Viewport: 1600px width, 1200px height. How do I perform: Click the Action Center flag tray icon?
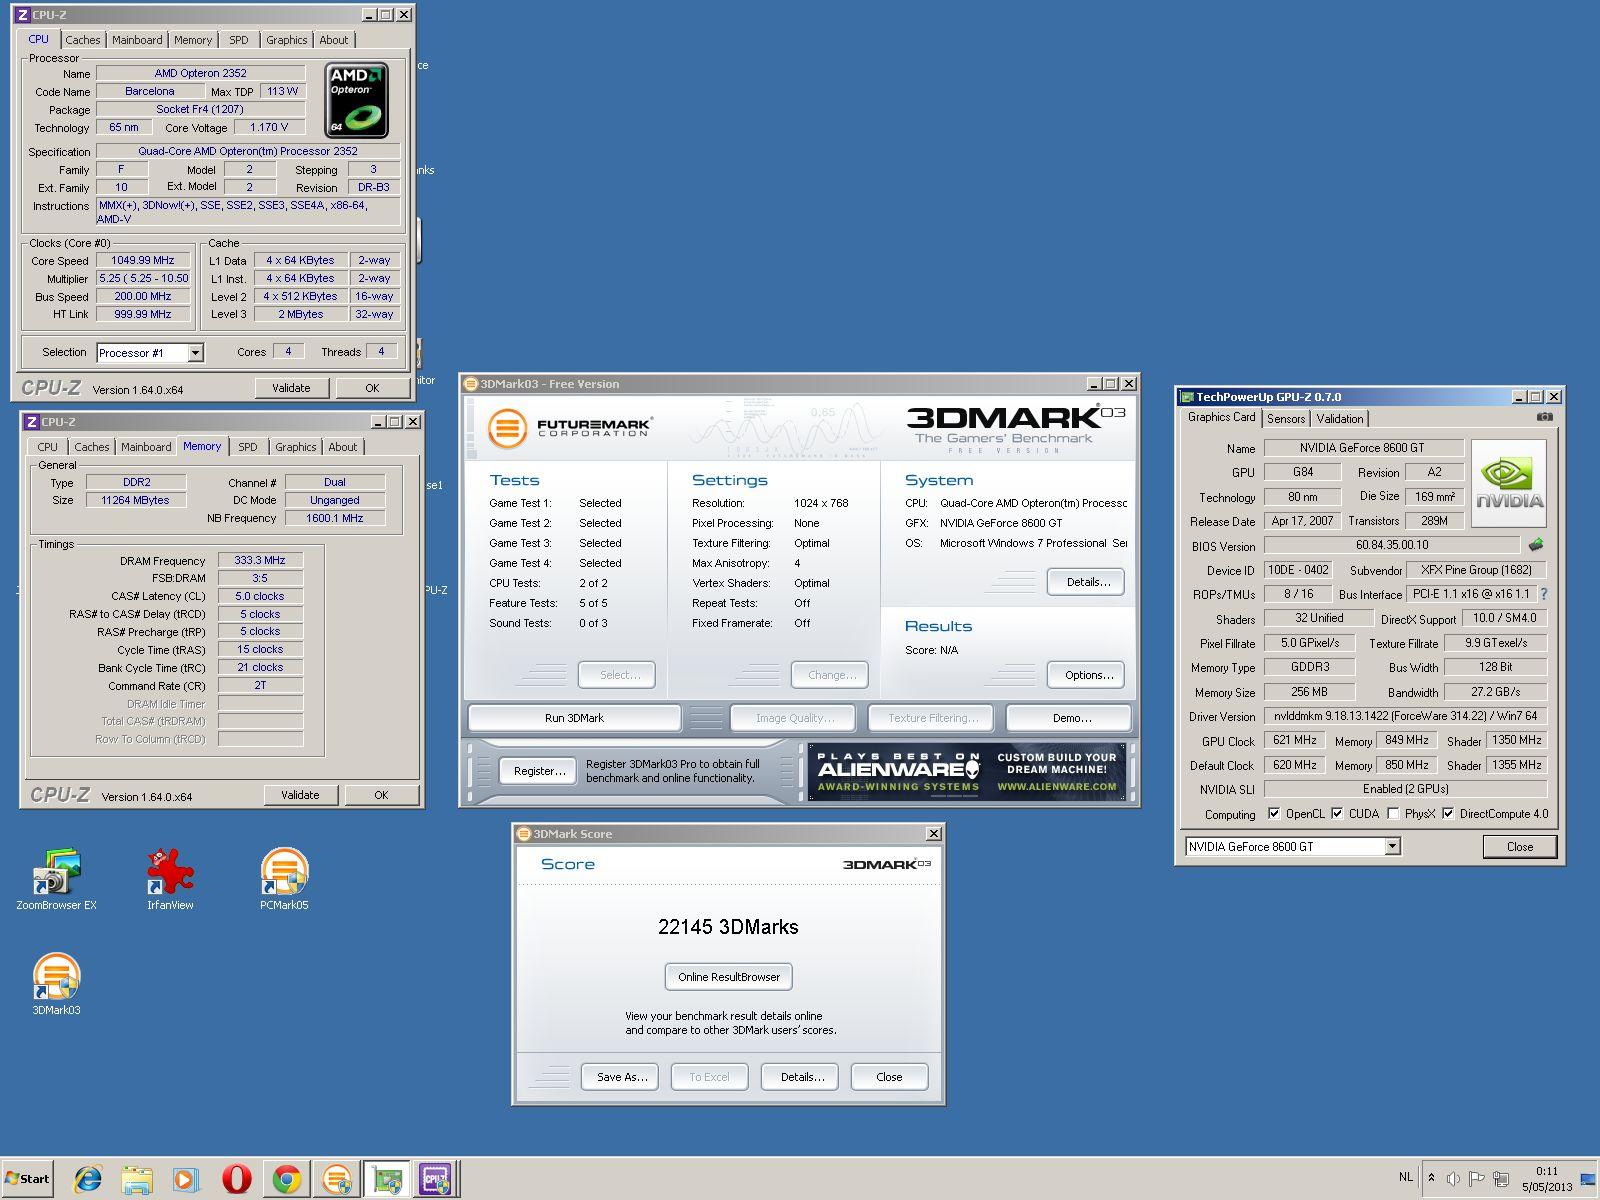[1476, 1179]
